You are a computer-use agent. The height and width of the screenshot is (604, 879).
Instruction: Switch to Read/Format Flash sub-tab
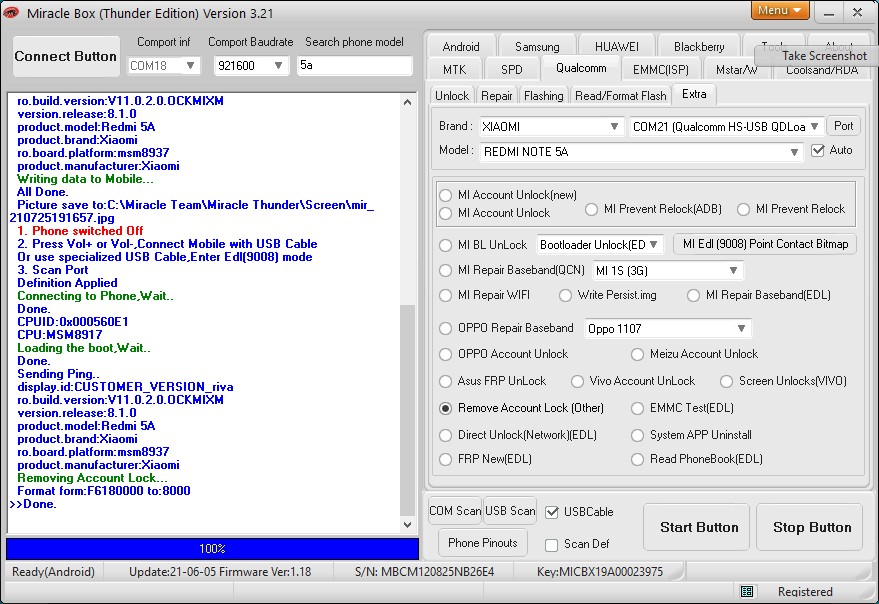click(x=621, y=96)
